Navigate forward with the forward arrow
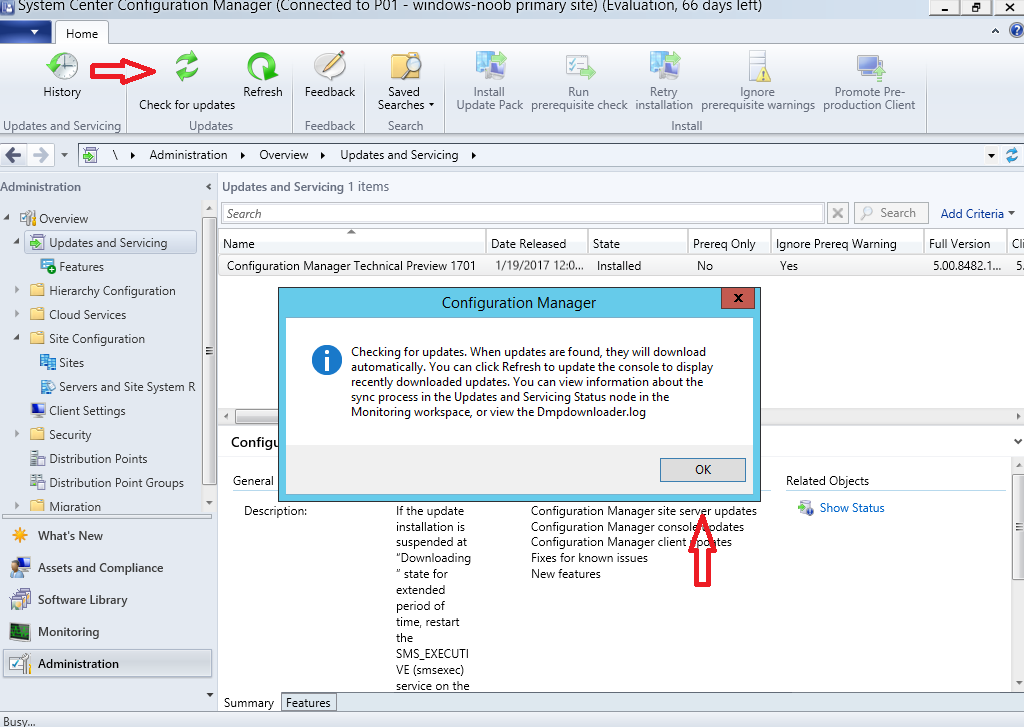Screen dimensions: 1024x727 (x=40, y=155)
